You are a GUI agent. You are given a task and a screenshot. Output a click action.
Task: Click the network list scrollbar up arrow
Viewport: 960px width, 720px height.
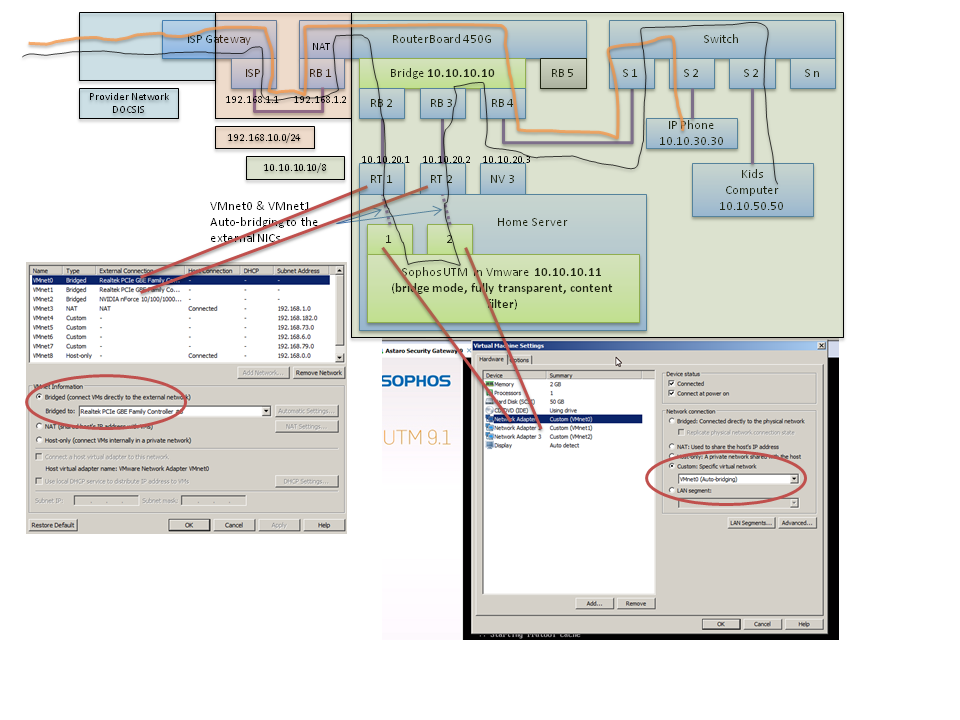coord(339,271)
